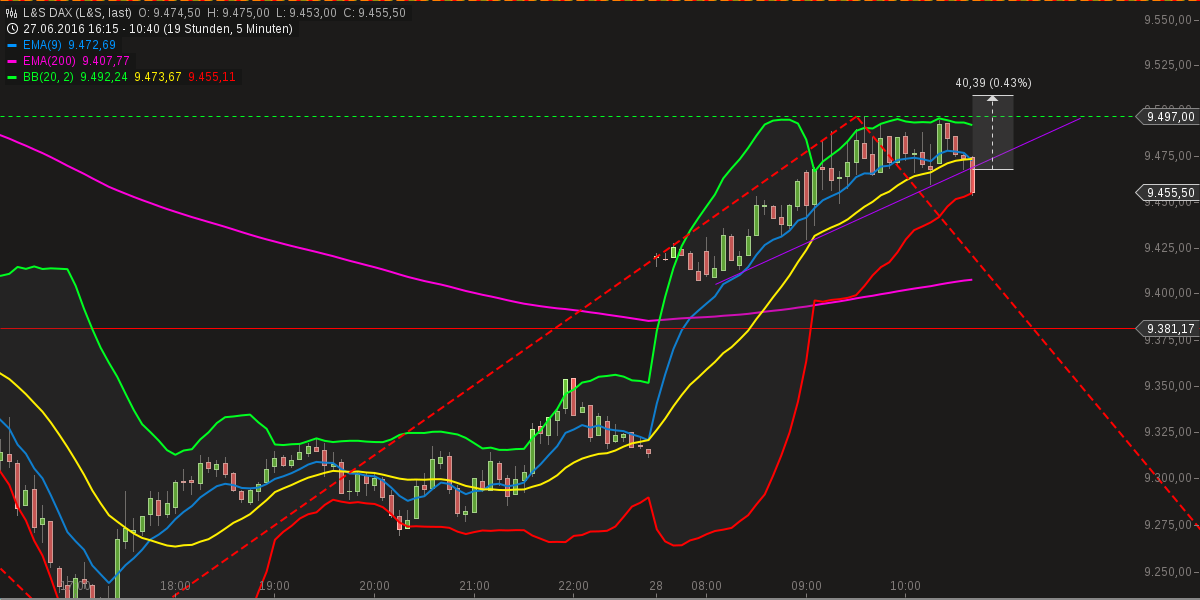Click the yellow middle band value 9.473,67
1200x600 pixels.
[x=158, y=77]
